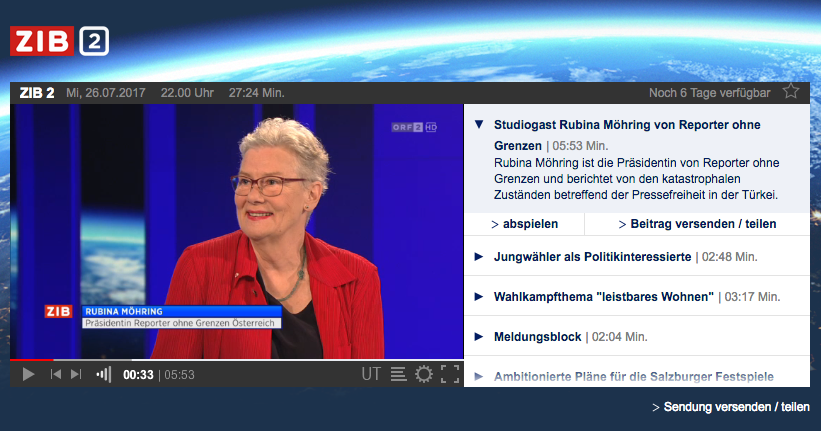Expand the Meldungsblock segment
Screen dimensions: 821x431
[479, 336]
